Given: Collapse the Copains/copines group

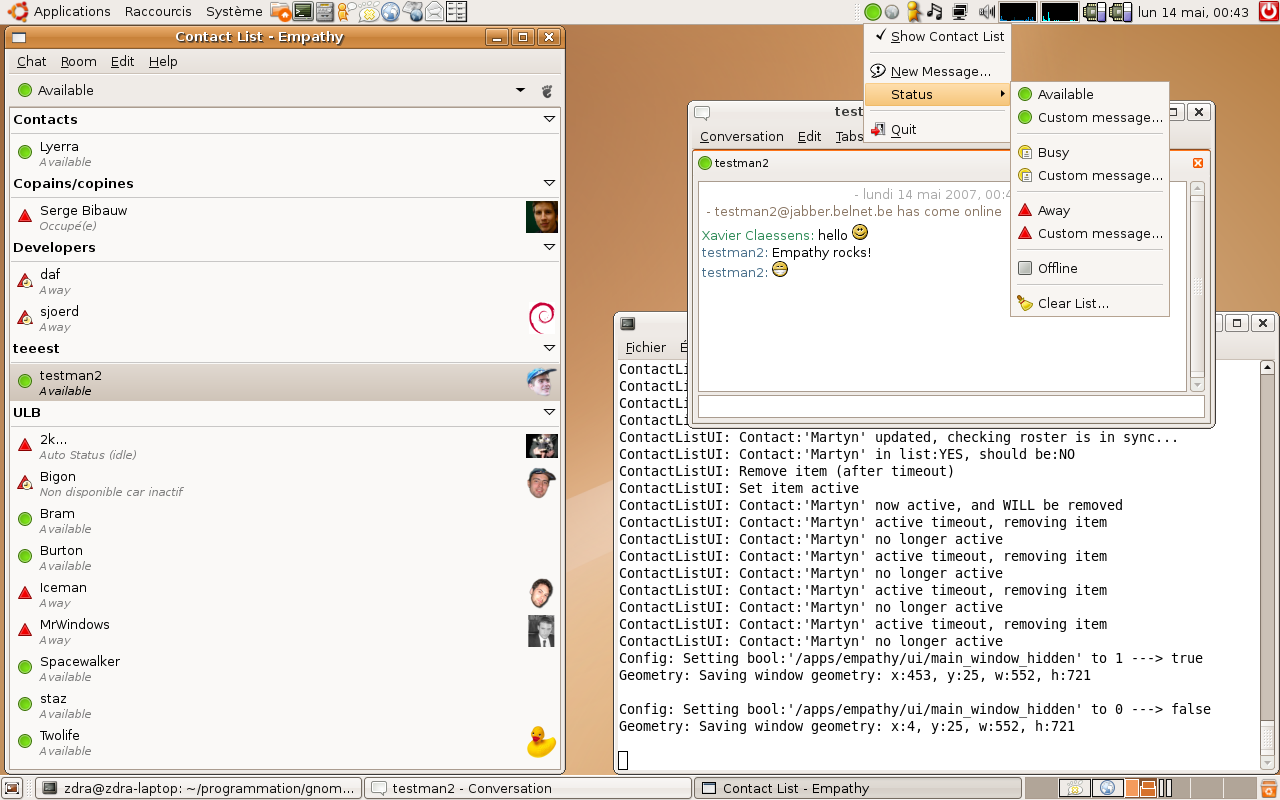Looking at the screenshot, I should pyautogui.click(x=549, y=183).
